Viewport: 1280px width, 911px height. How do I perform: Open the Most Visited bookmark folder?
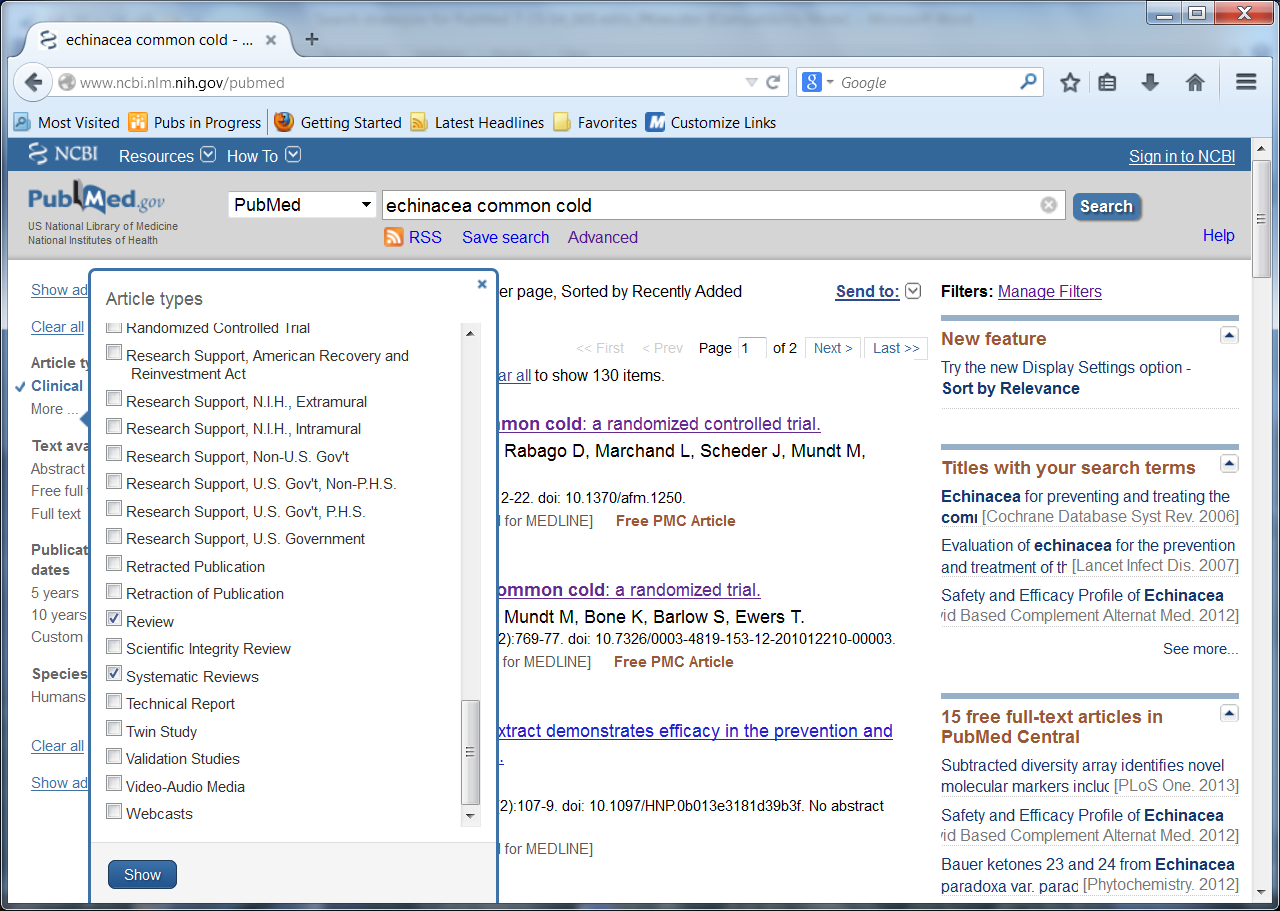[66, 122]
